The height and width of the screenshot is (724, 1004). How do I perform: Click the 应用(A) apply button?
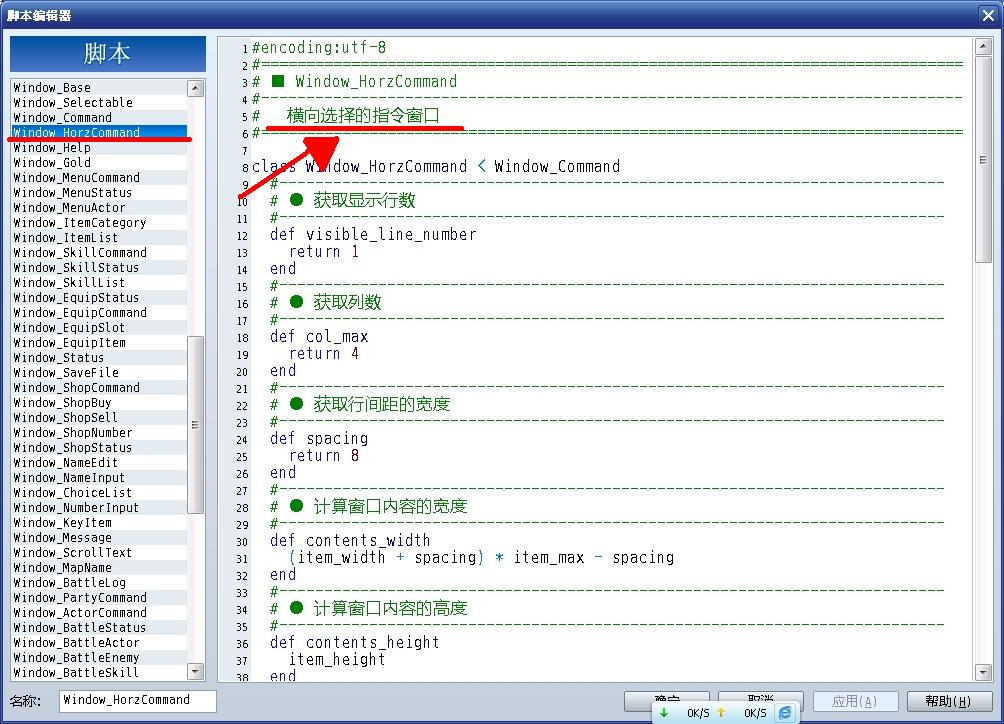855,702
